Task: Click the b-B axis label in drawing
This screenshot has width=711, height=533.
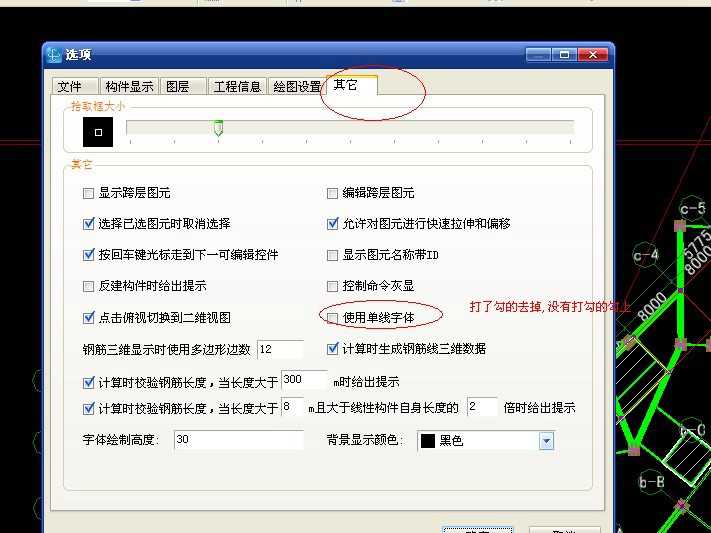Action: 652,482
